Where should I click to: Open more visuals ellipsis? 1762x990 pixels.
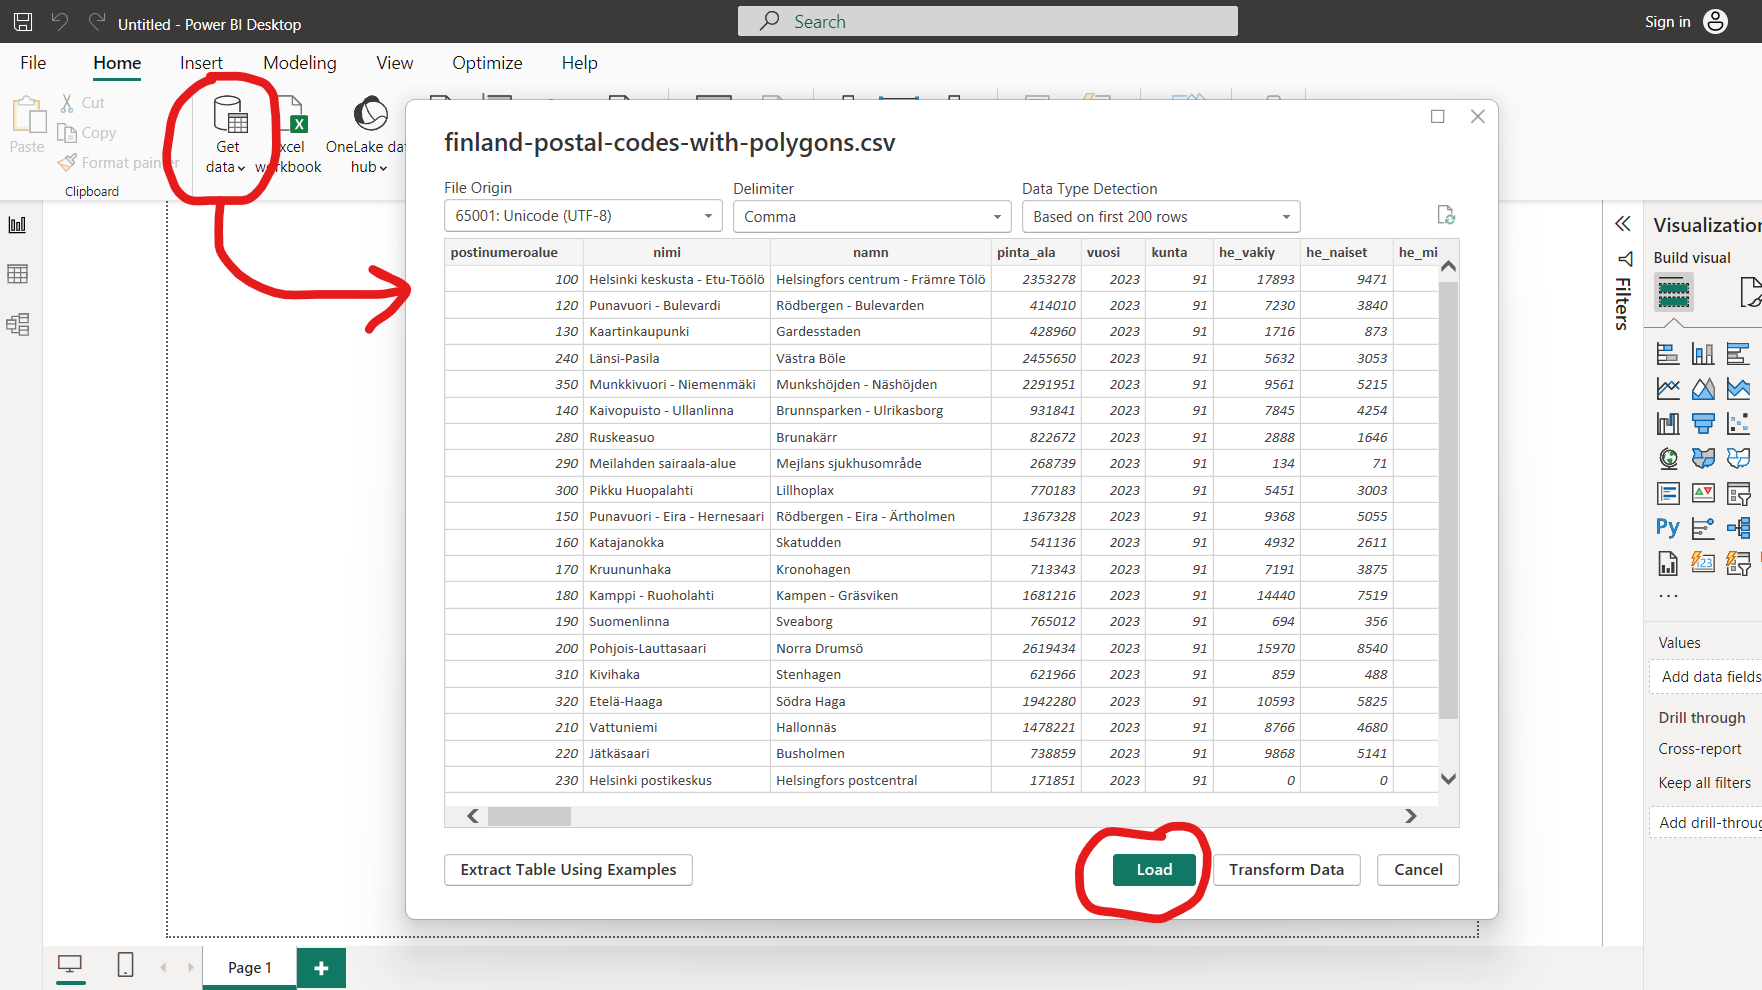(1668, 596)
